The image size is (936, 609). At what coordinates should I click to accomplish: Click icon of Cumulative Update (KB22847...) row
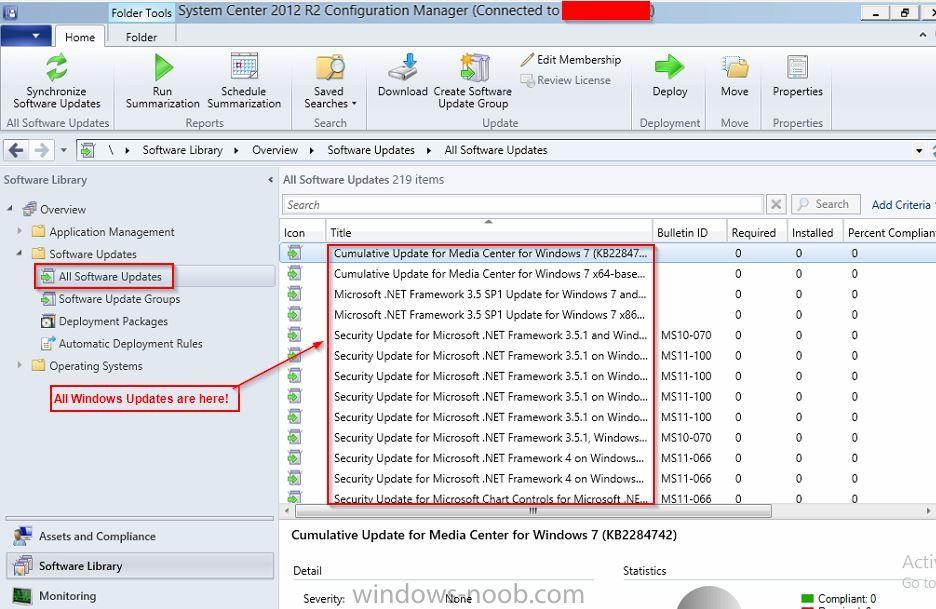click(294, 253)
